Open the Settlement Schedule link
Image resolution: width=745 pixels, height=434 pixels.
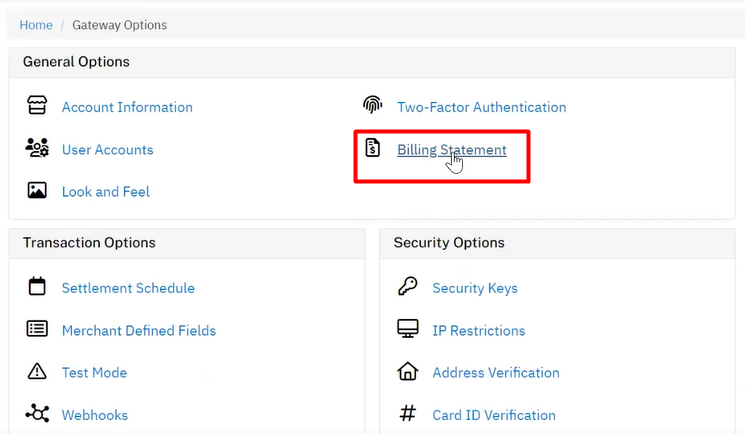[x=128, y=288]
